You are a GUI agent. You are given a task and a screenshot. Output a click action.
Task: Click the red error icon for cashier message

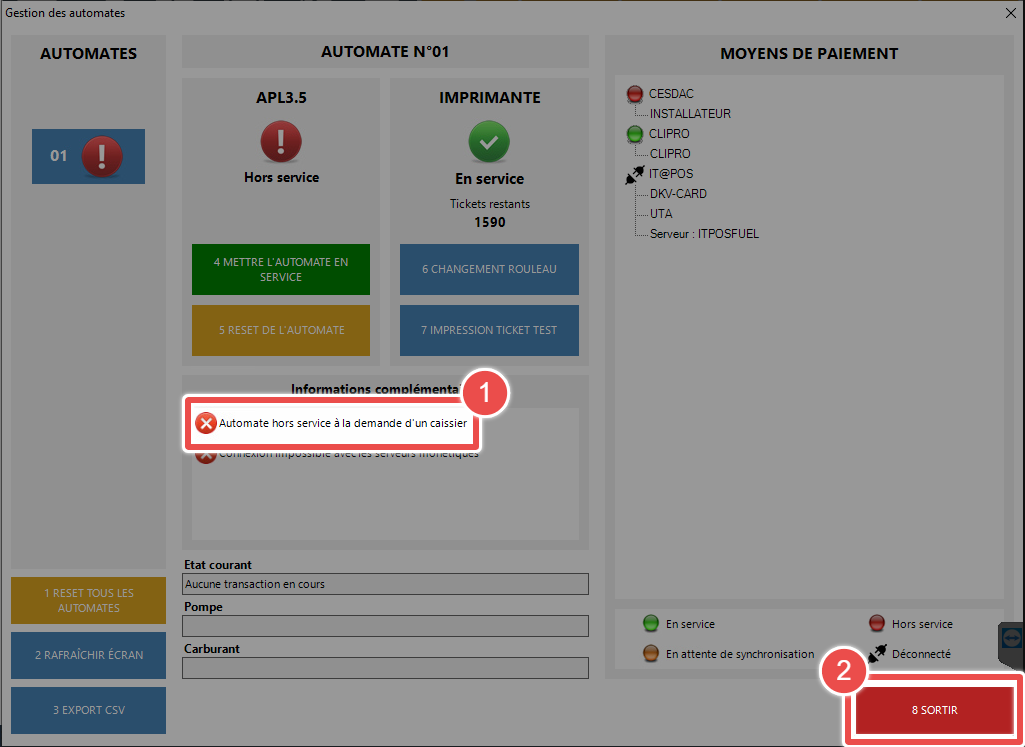coord(205,424)
